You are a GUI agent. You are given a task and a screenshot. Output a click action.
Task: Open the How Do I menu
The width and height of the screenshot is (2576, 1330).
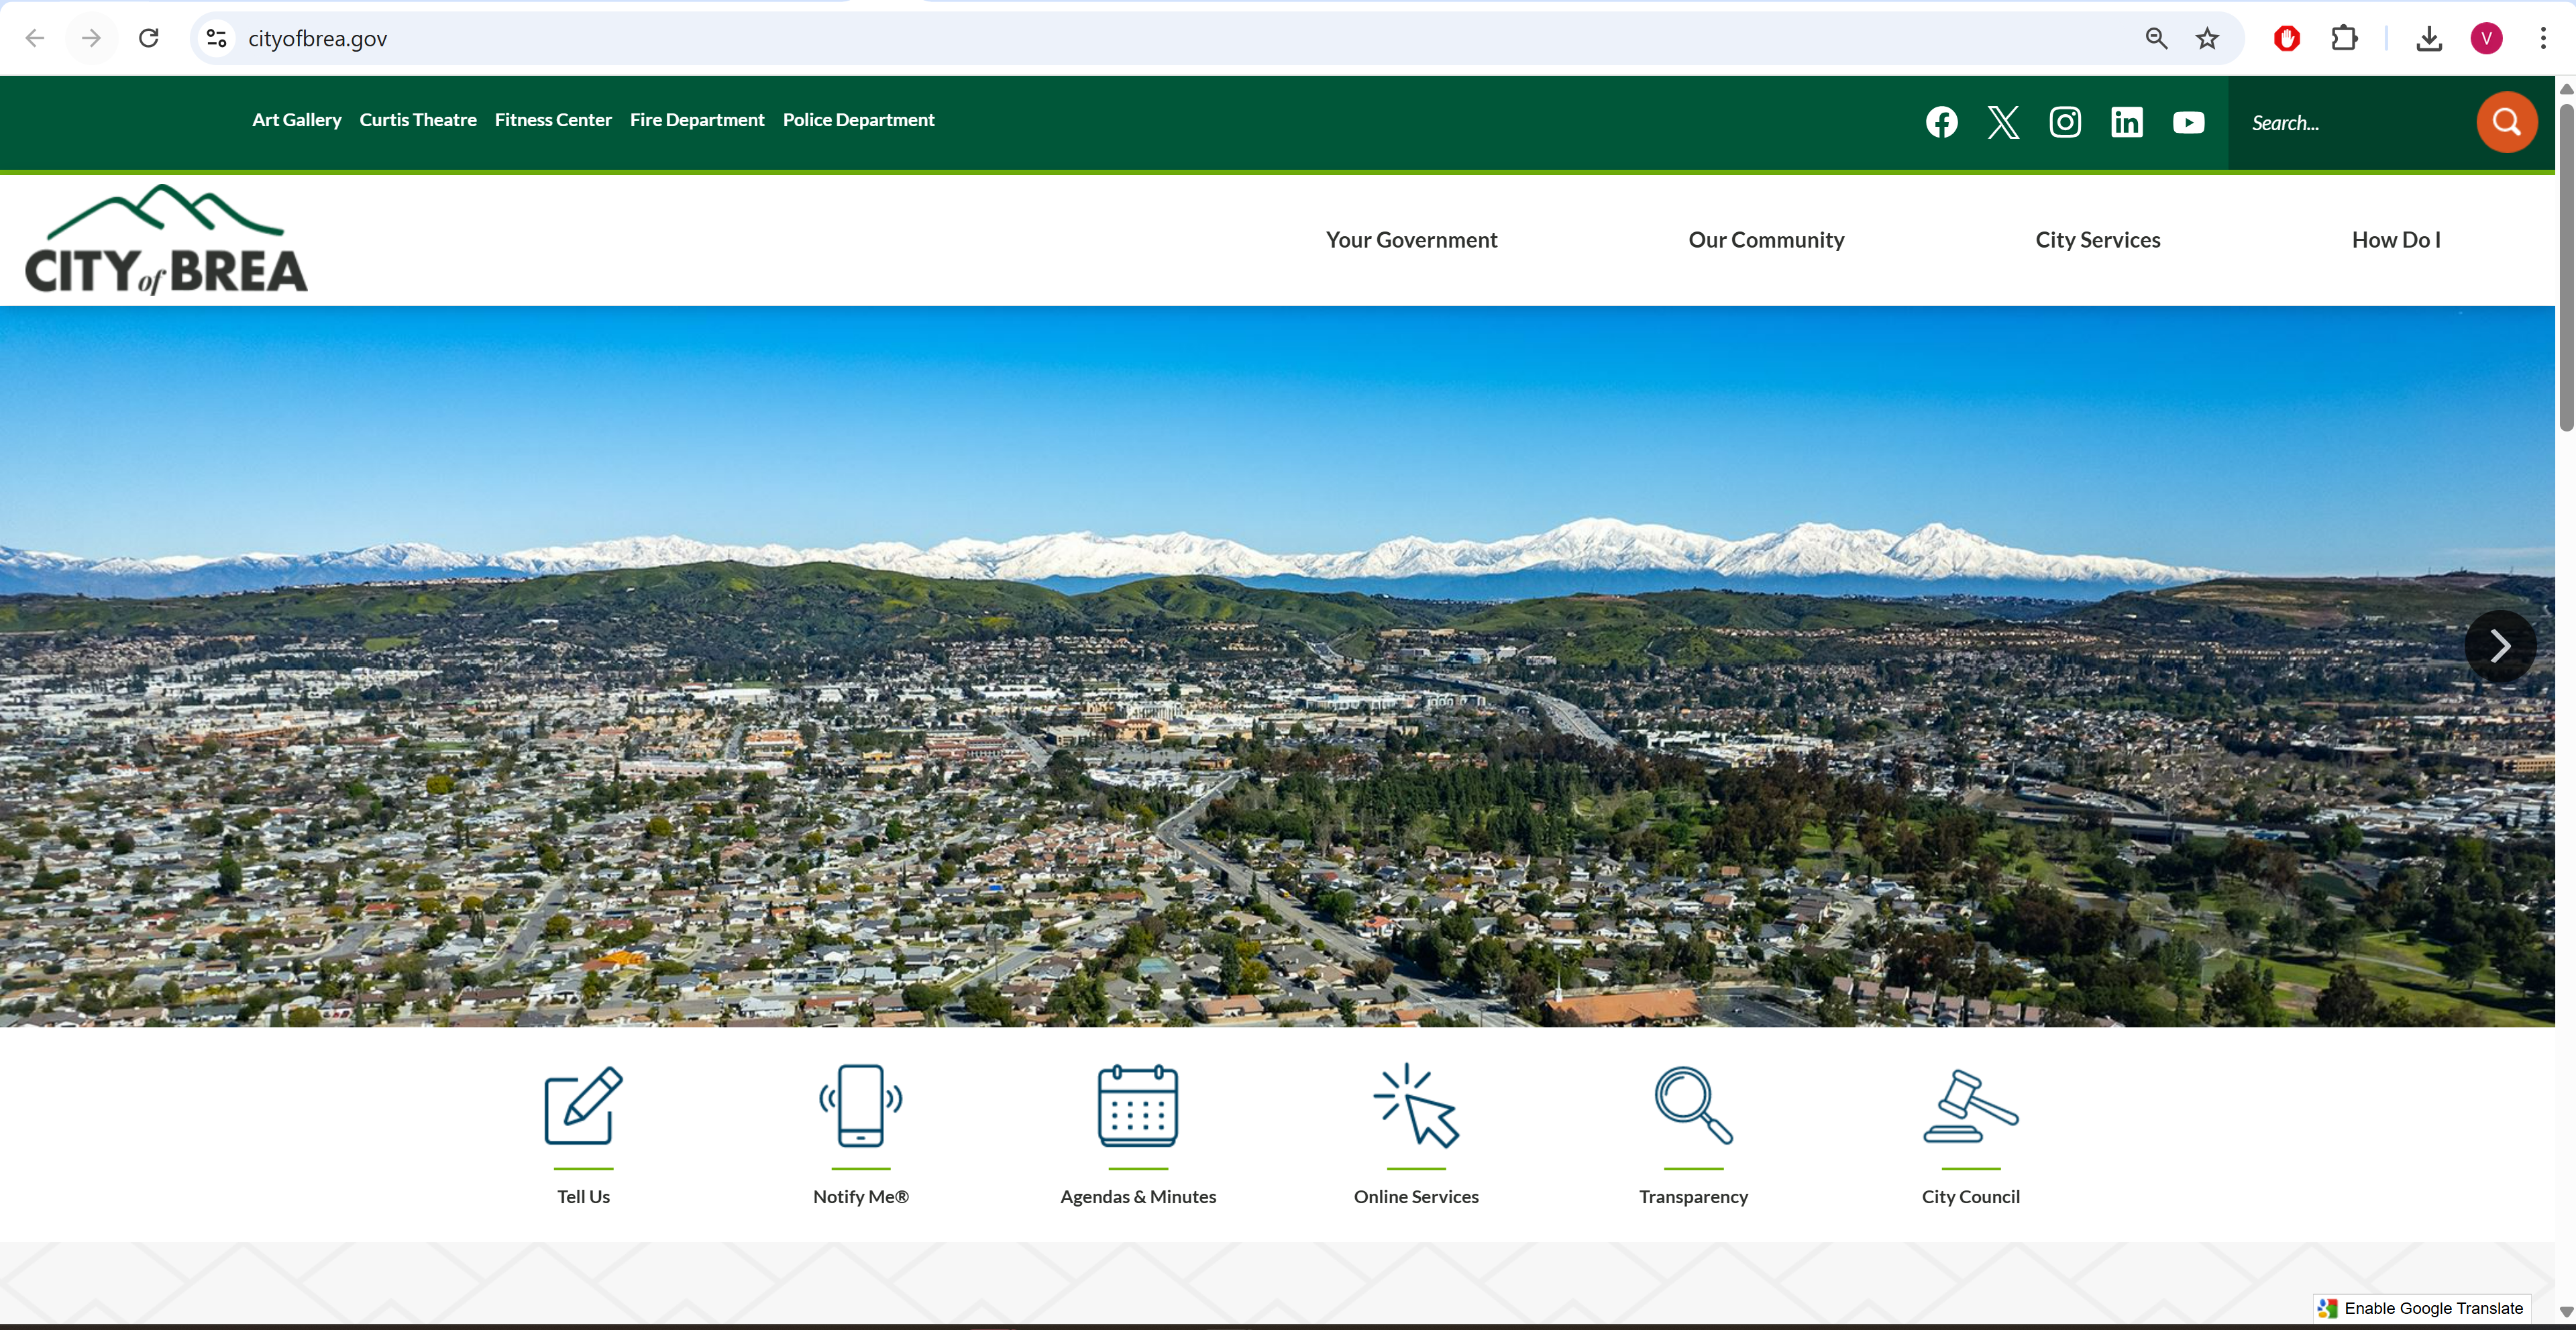2395,240
